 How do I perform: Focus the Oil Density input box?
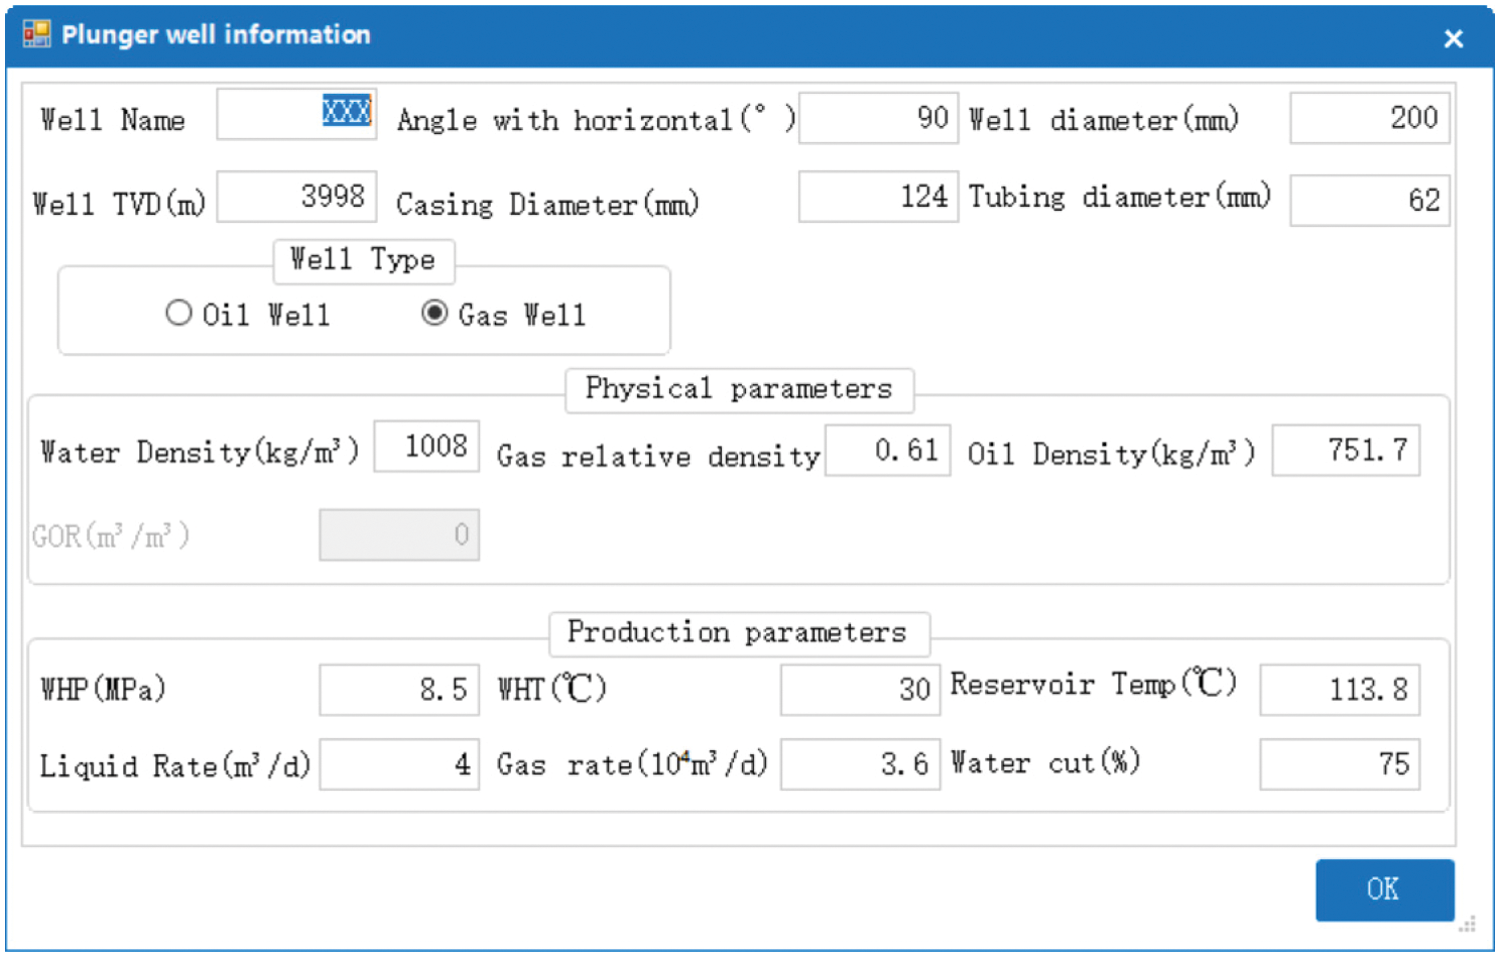[1345, 451]
